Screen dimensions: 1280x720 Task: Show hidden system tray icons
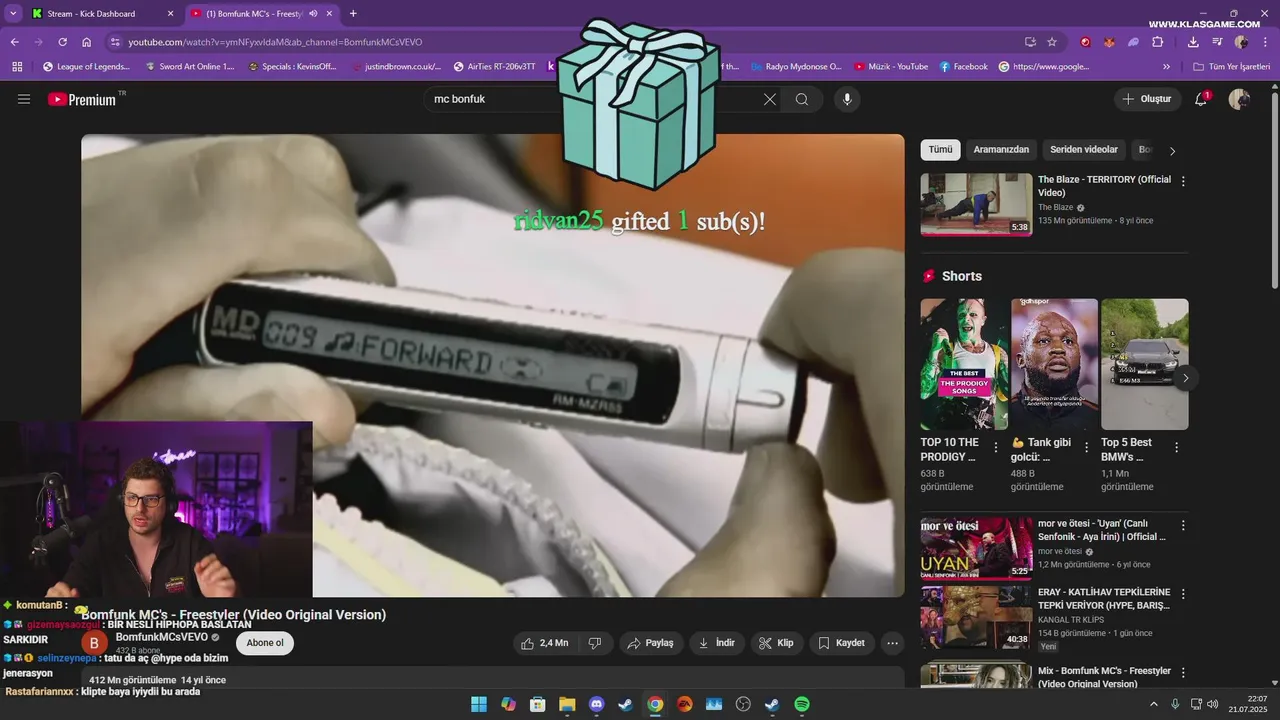coord(1154,704)
